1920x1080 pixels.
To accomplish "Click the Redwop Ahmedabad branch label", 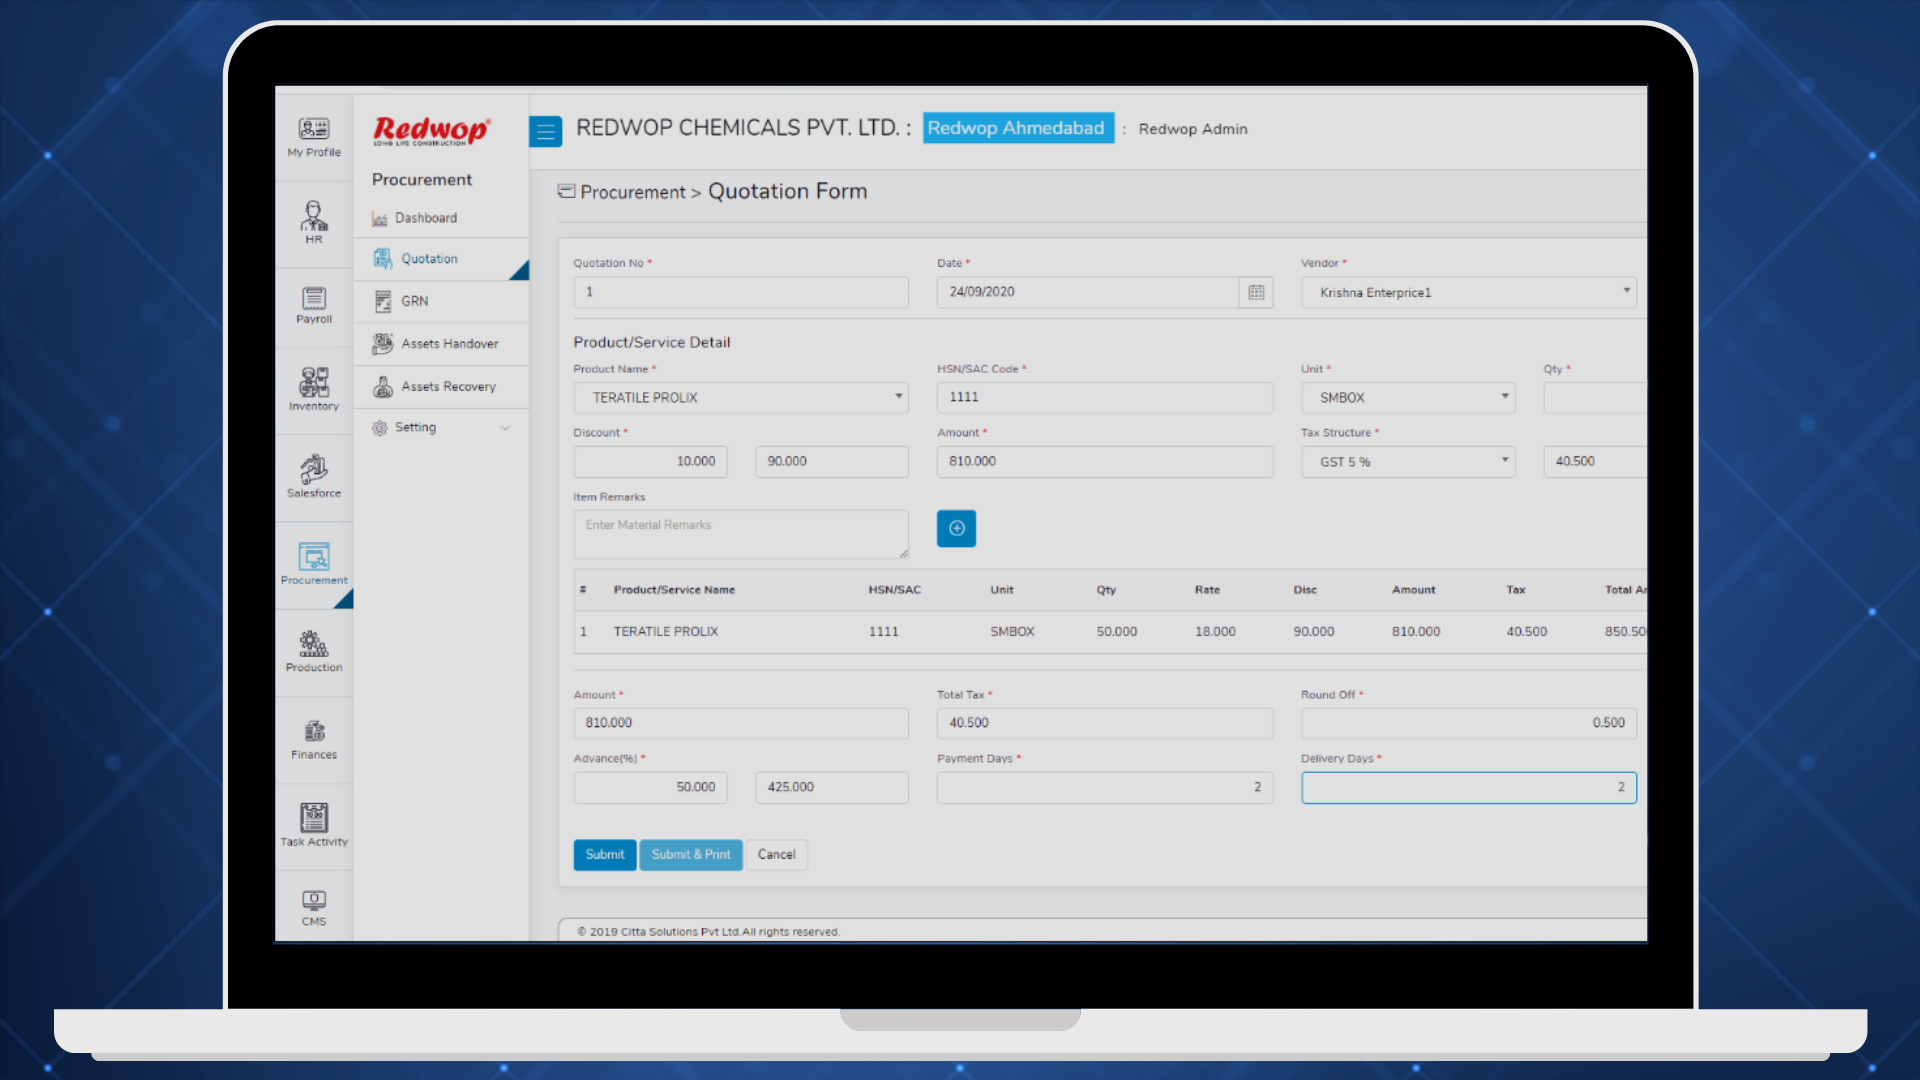I will [x=1017, y=128].
